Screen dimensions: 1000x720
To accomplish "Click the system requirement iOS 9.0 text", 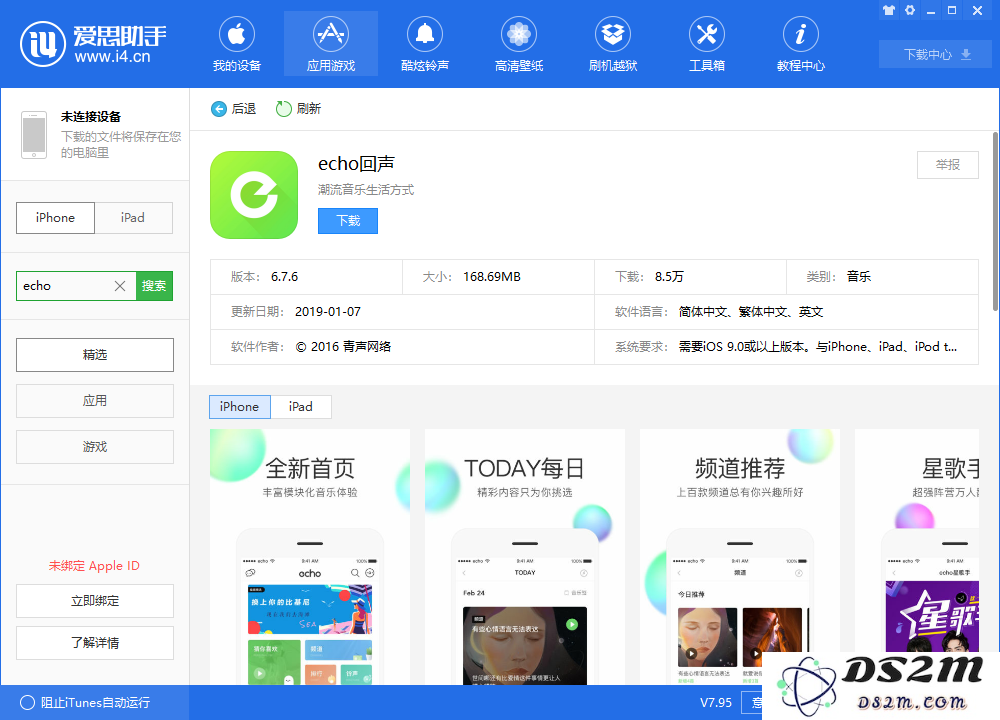I will 818,347.
